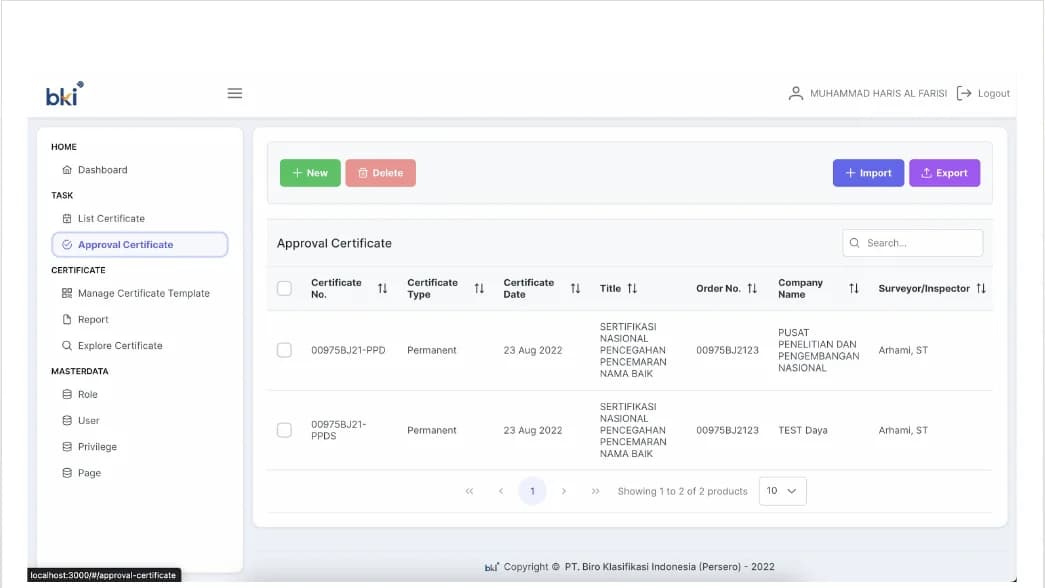The image size is (1045, 588).
Task: Tick checkbox for certificate 00975BJ21-PPDS
Action: pos(285,430)
